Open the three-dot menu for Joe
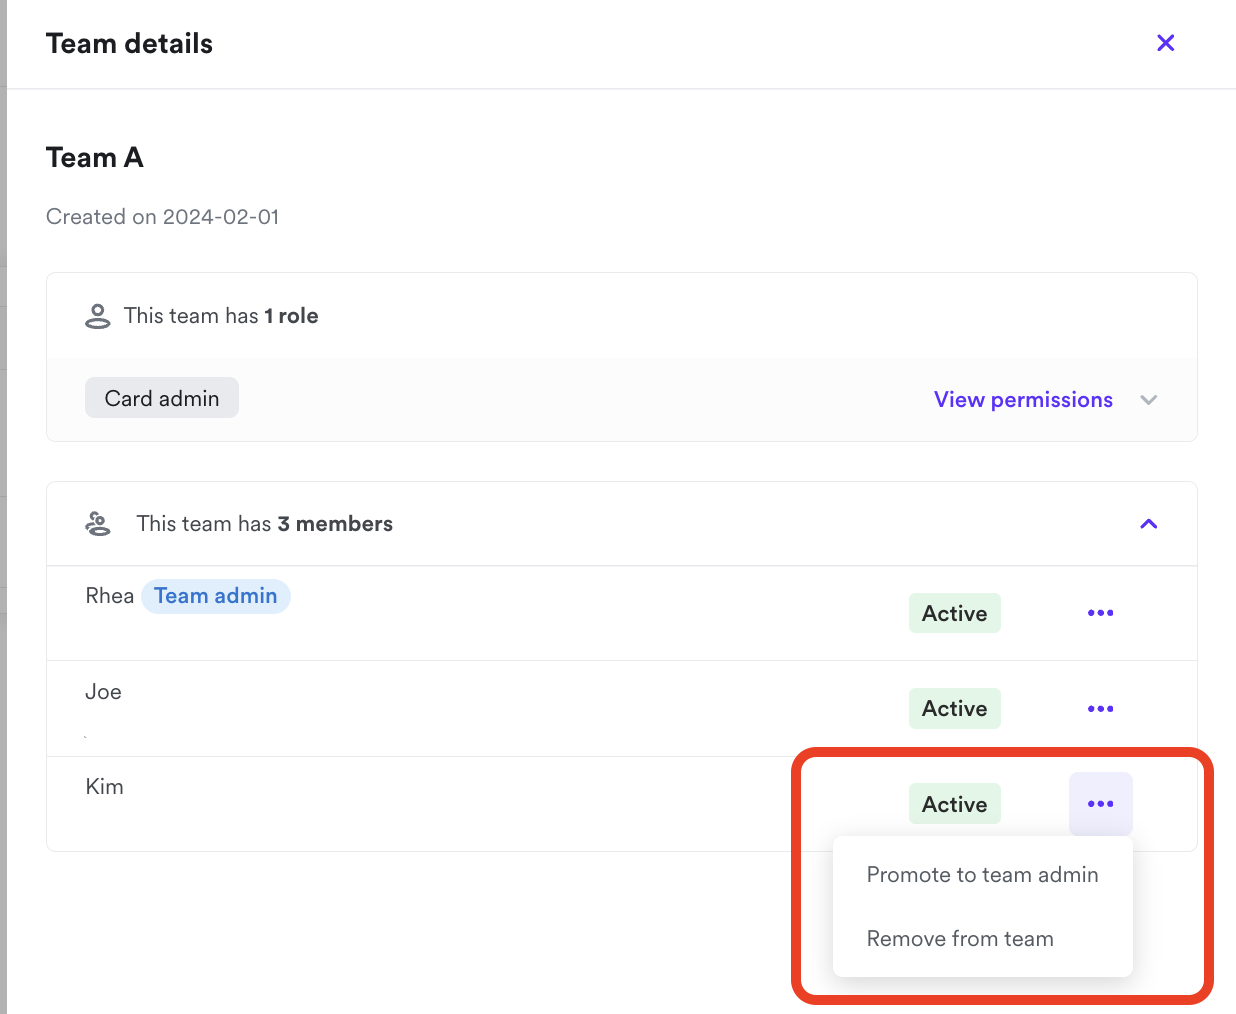The width and height of the screenshot is (1236, 1014). coord(1100,709)
